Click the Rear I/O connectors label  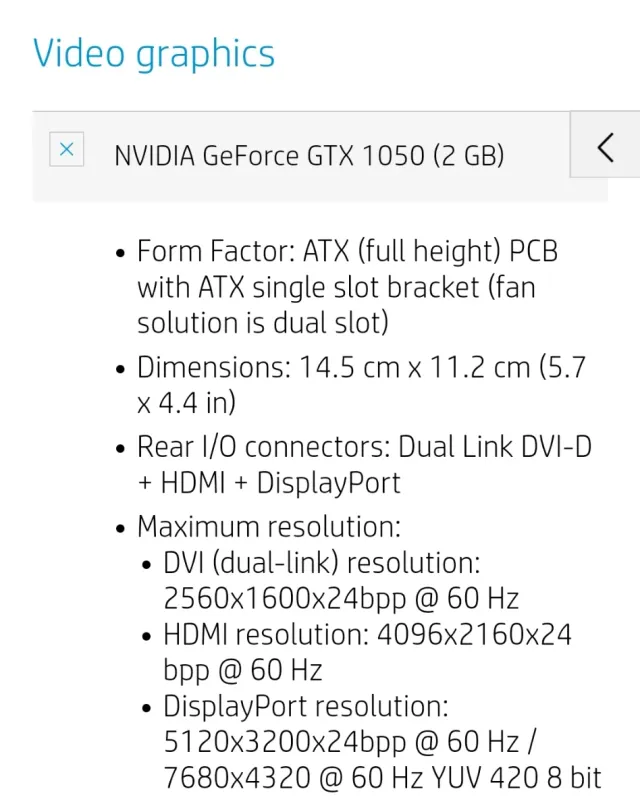[x=263, y=446]
